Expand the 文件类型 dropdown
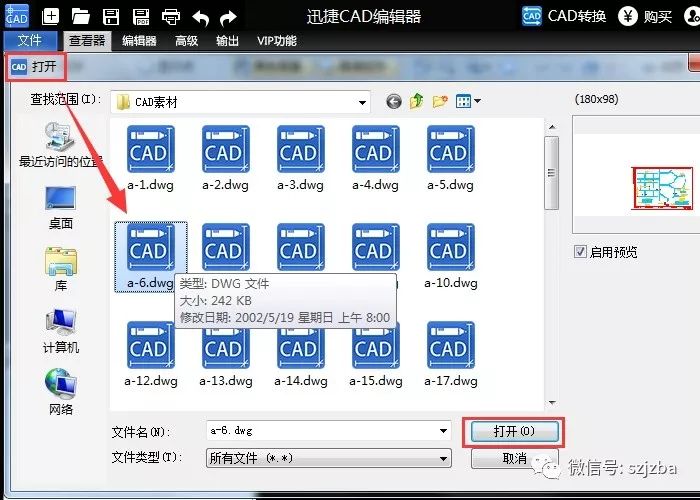 click(x=443, y=458)
